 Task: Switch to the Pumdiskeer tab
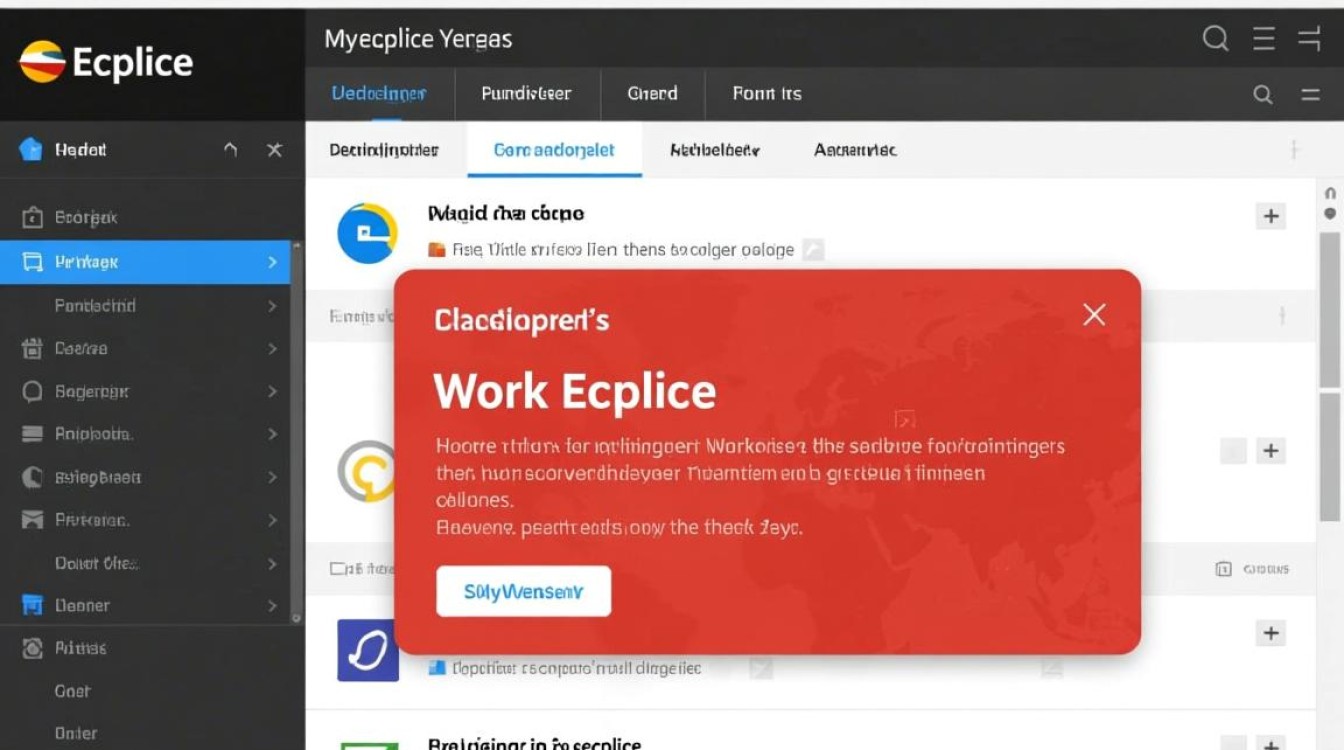click(526, 94)
